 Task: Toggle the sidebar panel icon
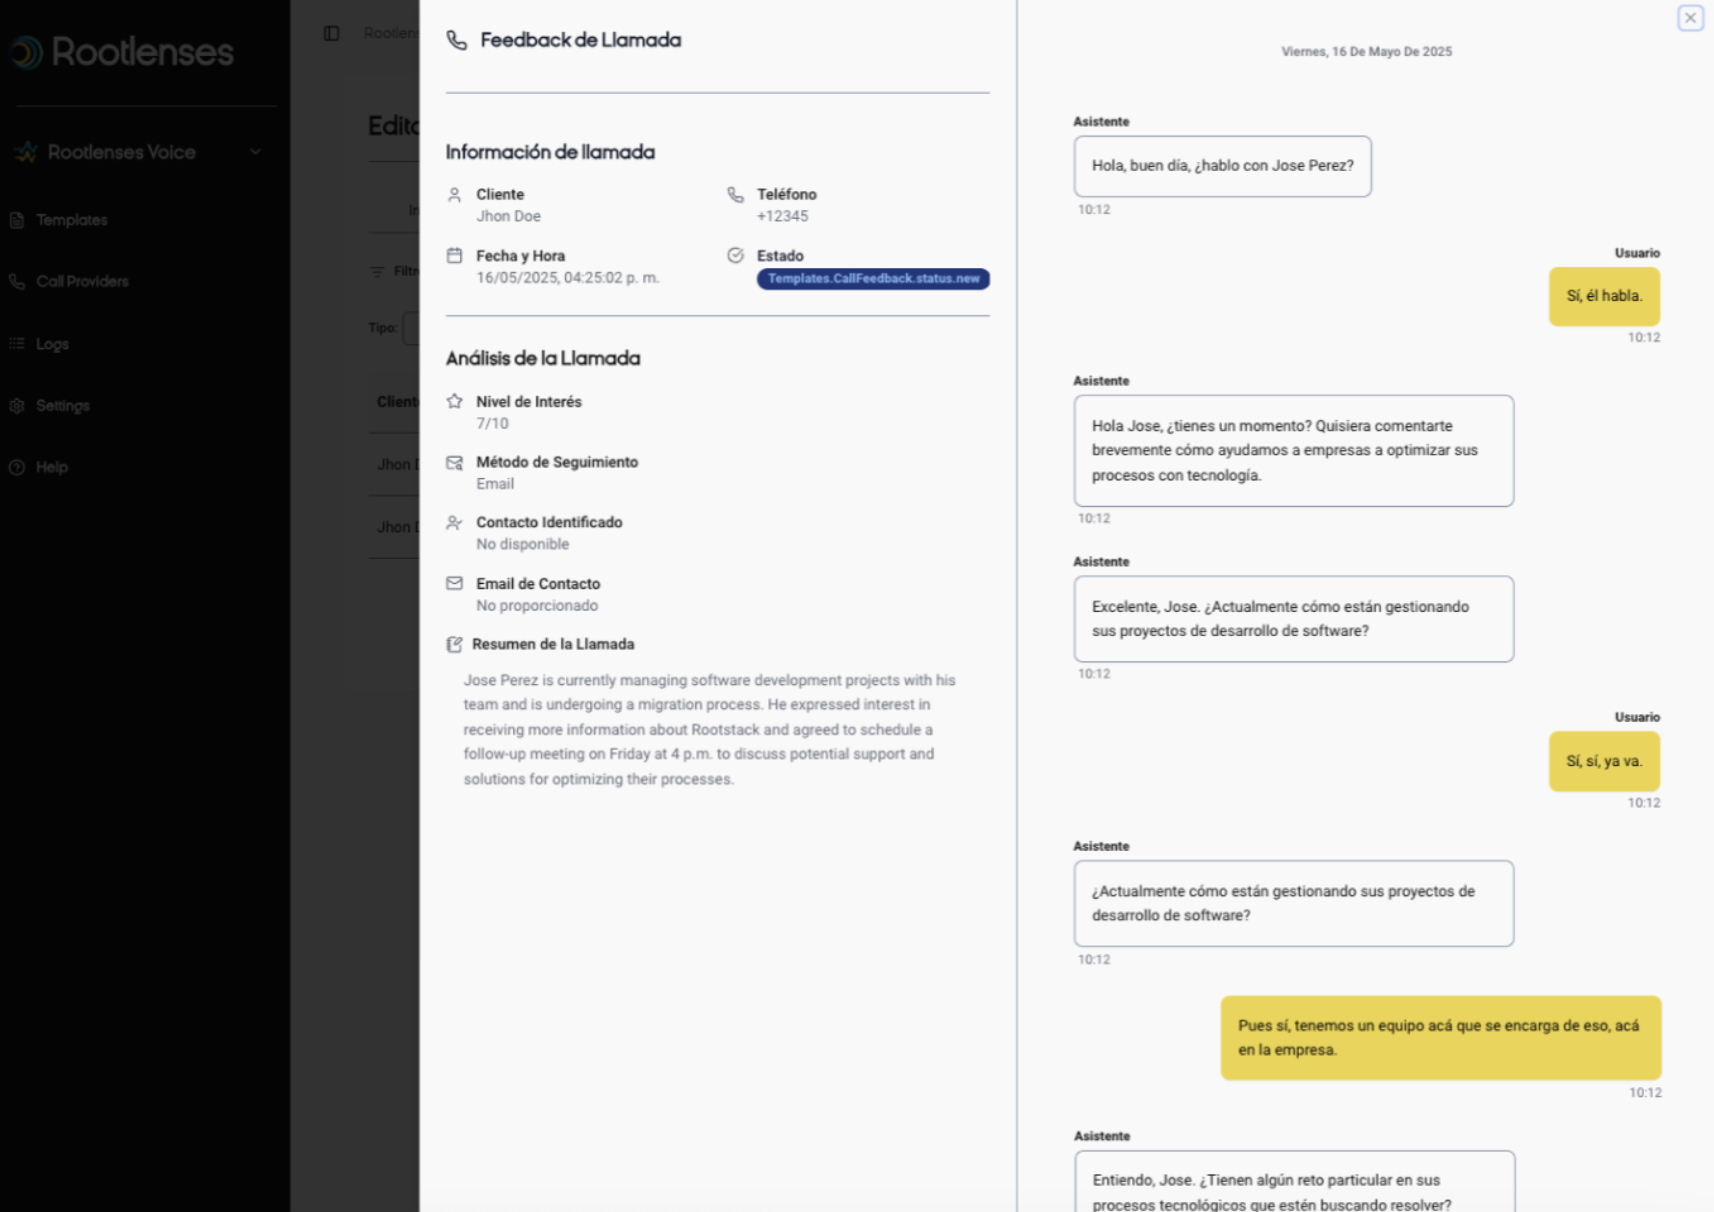point(332,34)
